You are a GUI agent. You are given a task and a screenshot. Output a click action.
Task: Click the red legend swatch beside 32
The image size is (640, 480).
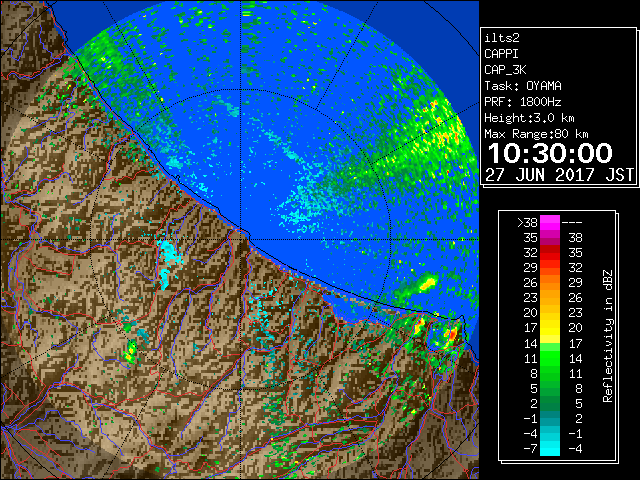pos(550,253)
